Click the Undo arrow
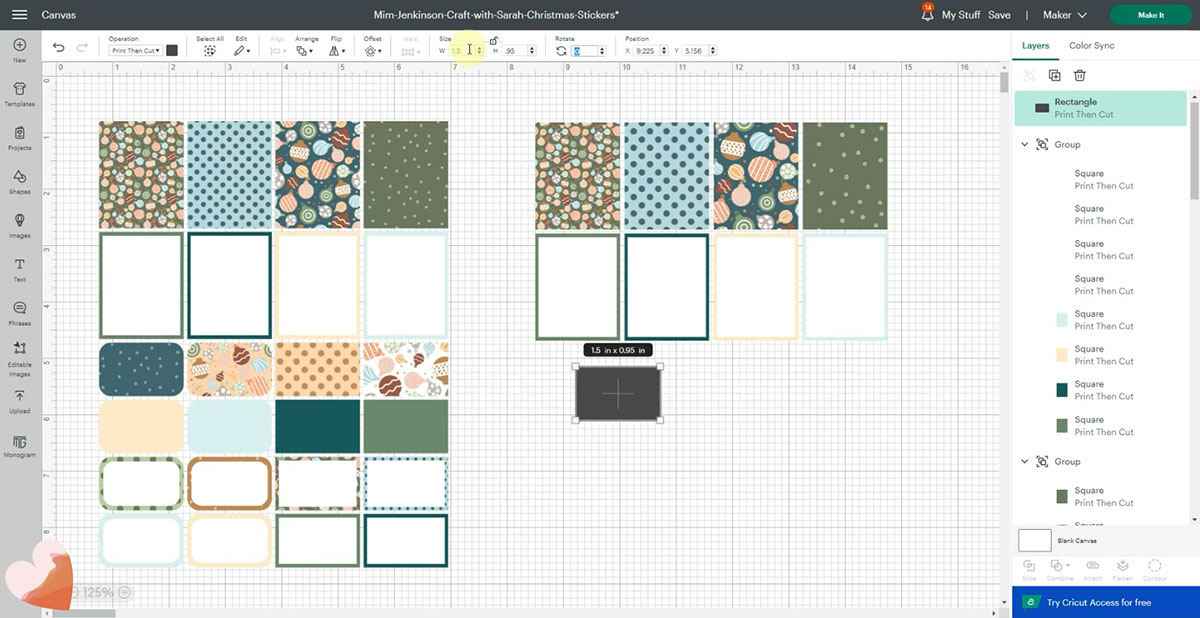 click(58, 49)
